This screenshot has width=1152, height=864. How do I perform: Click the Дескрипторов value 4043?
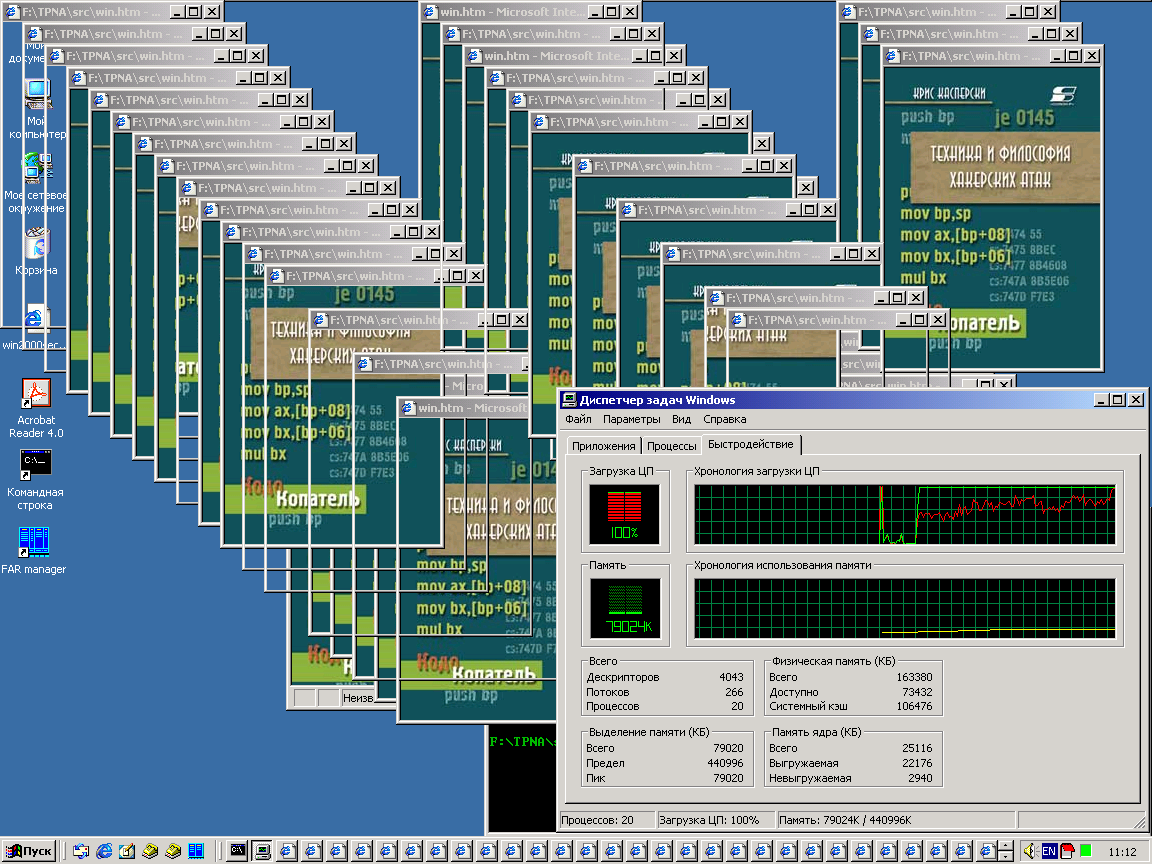pyautogui.click(x=731, y=677)
